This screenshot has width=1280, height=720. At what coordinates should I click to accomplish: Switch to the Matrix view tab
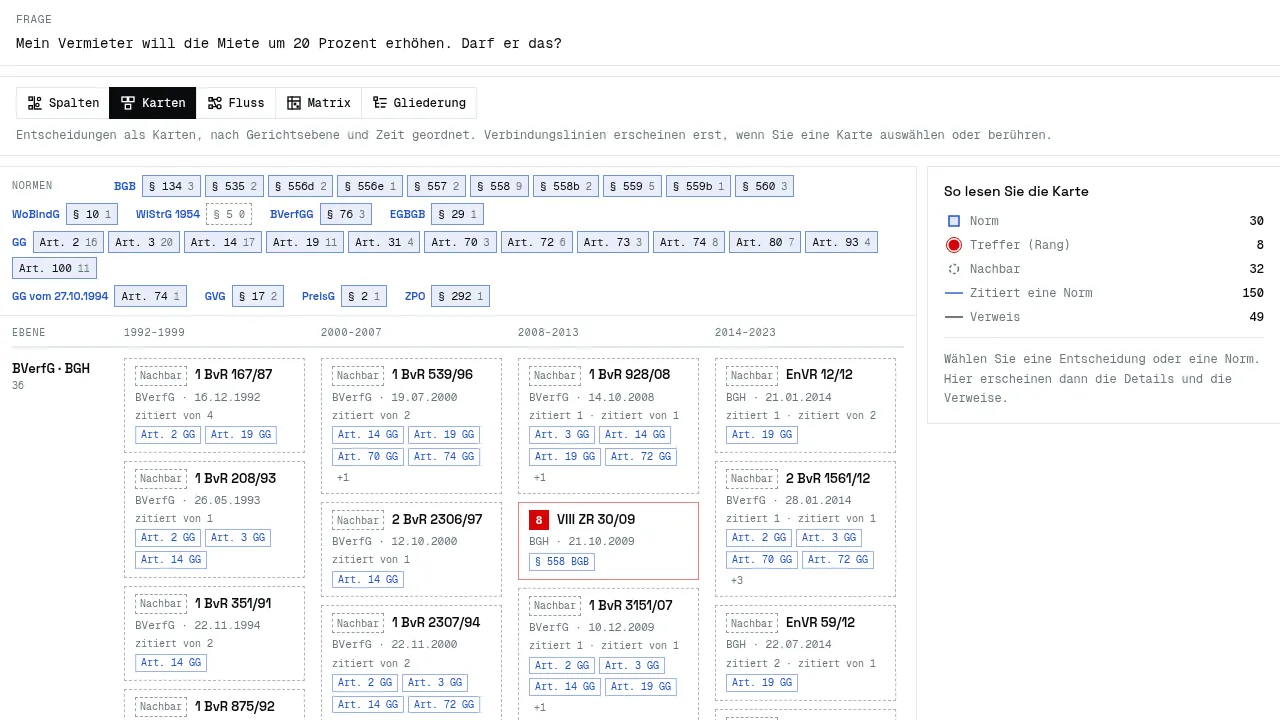(x=318, y=103)
